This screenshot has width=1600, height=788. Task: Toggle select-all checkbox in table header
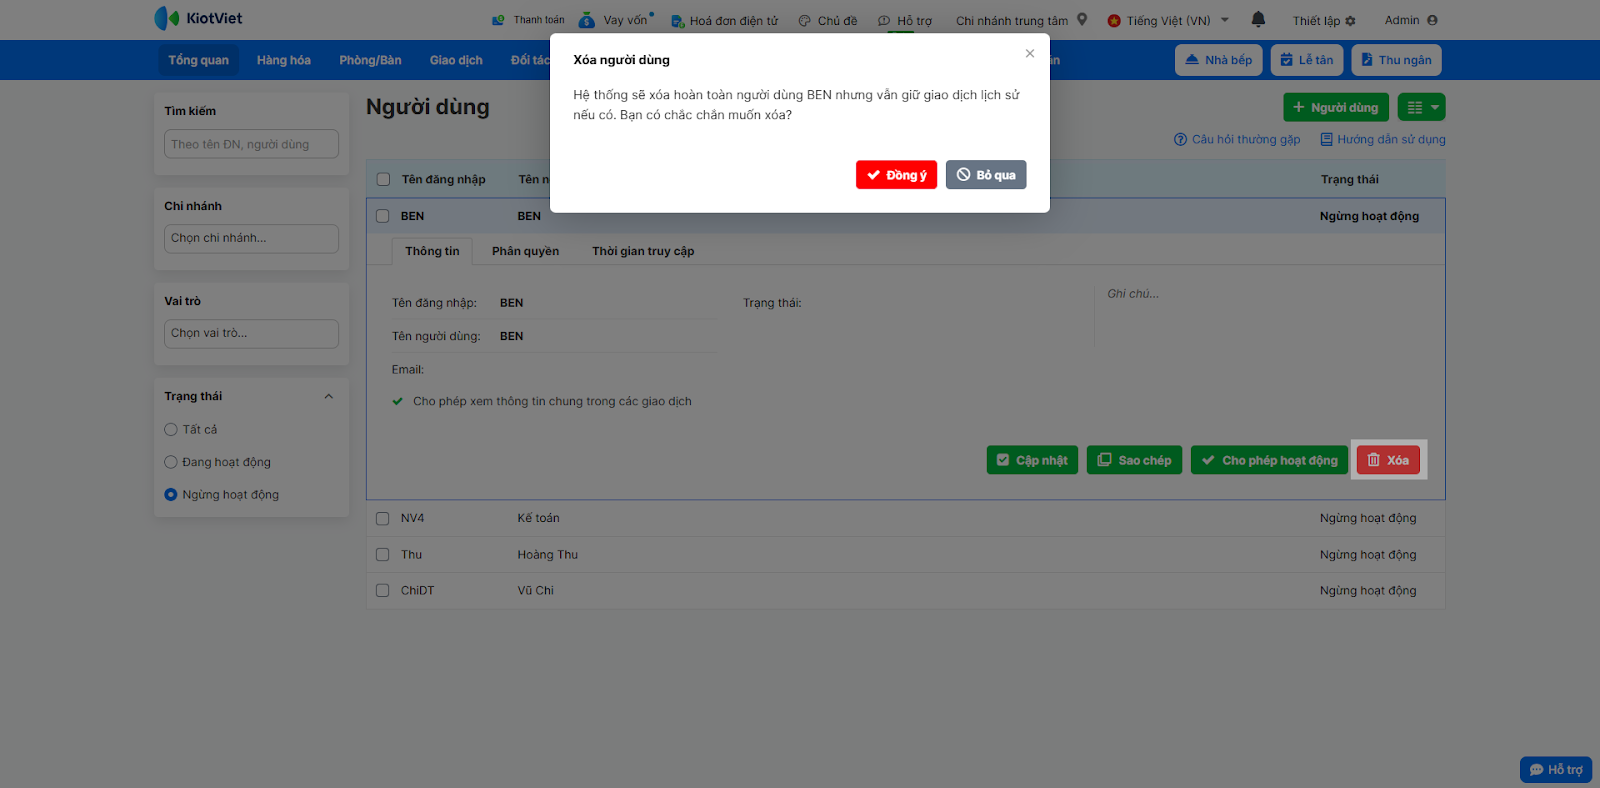383,180
